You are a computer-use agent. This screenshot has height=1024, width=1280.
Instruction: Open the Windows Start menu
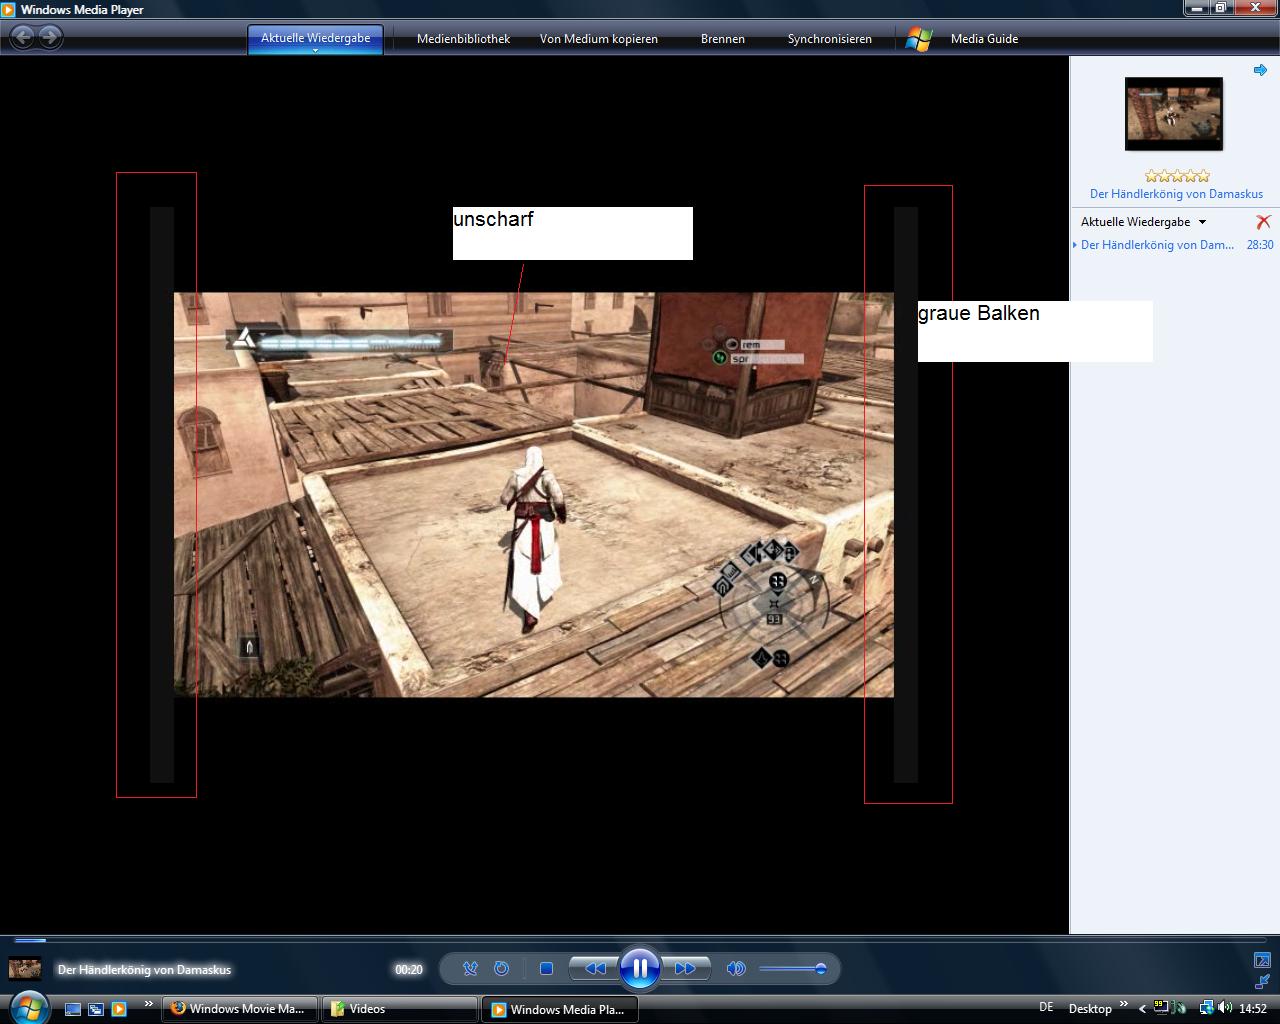pyautogui.click(x=28, y=1006)
